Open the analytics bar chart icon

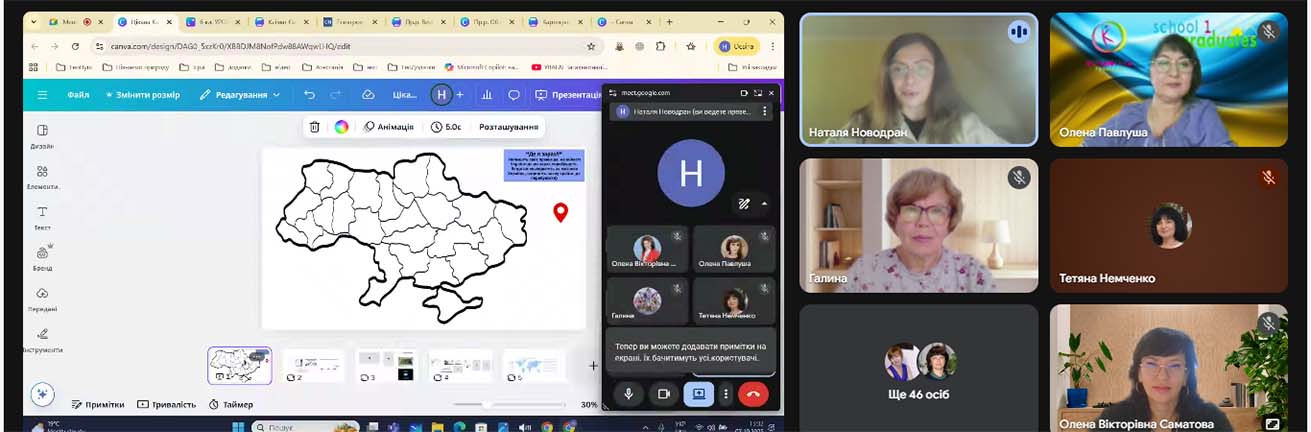(x=487, y=95)
